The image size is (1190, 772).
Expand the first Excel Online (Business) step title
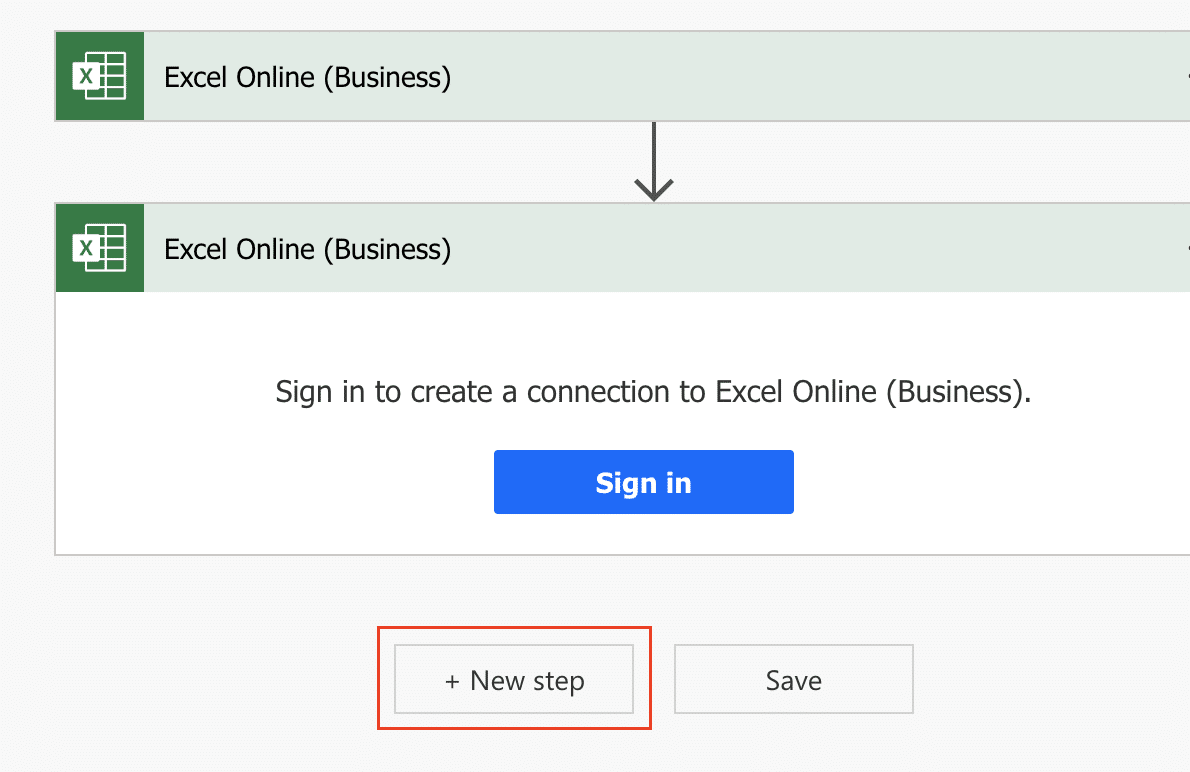pos(307,77)
